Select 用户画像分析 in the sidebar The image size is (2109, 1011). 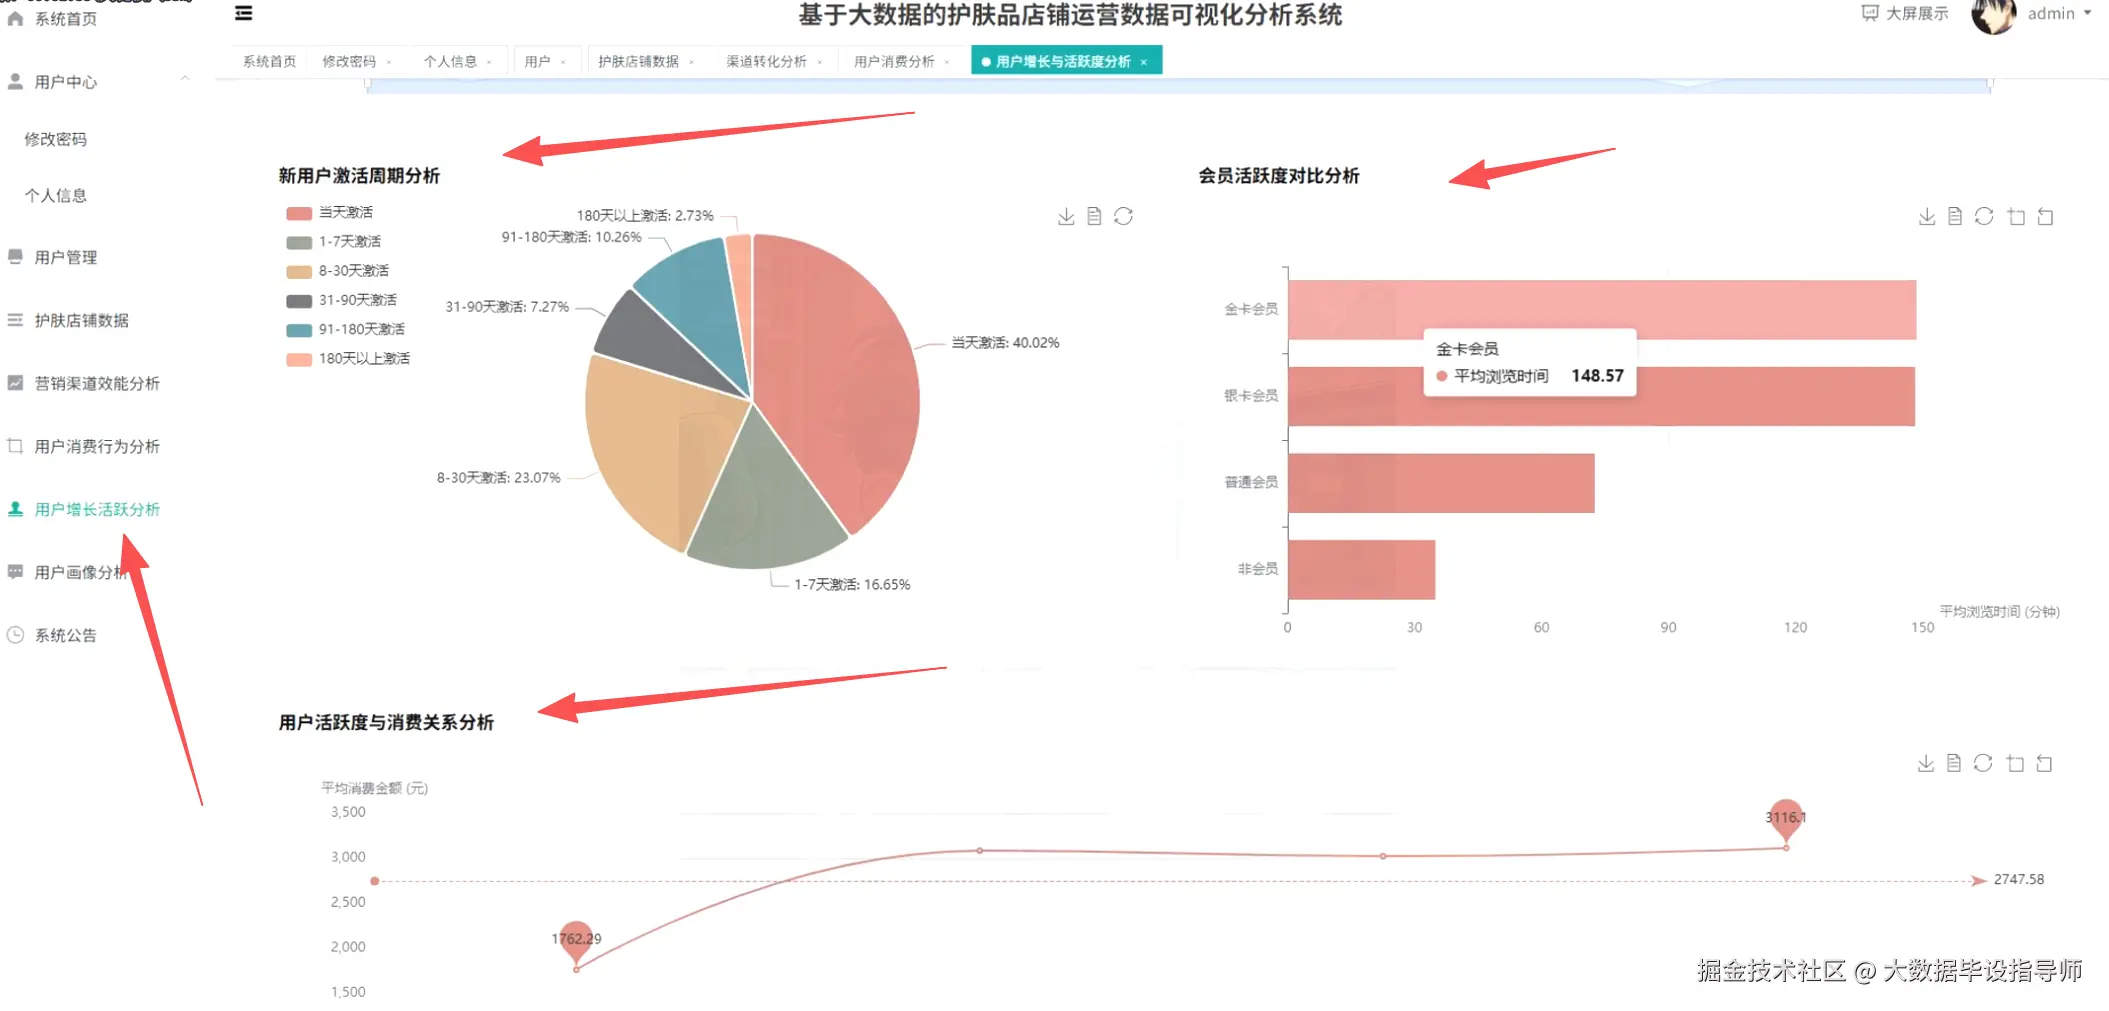82,571
